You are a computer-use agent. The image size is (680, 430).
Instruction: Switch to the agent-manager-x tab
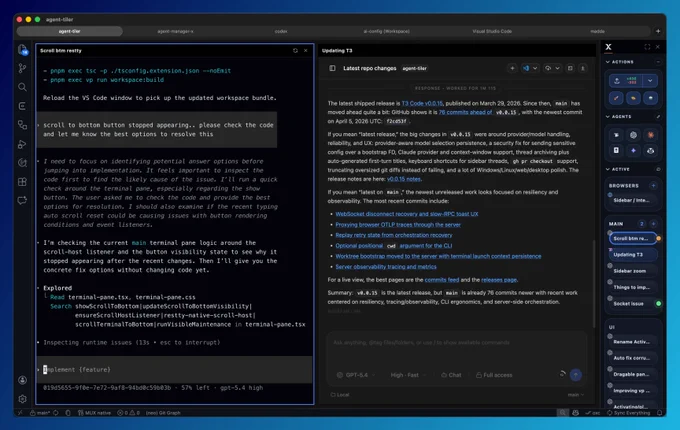point(175,31)
